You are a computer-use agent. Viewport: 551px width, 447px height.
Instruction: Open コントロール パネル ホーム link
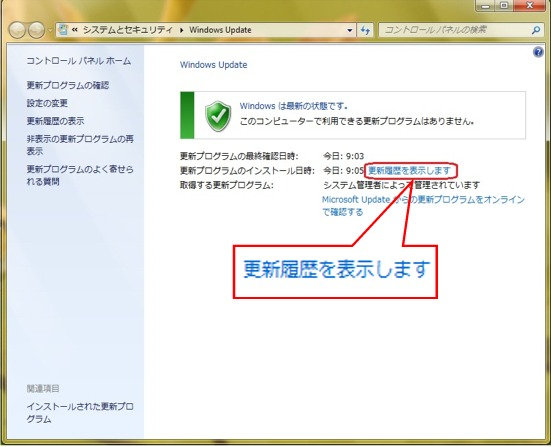79,61
